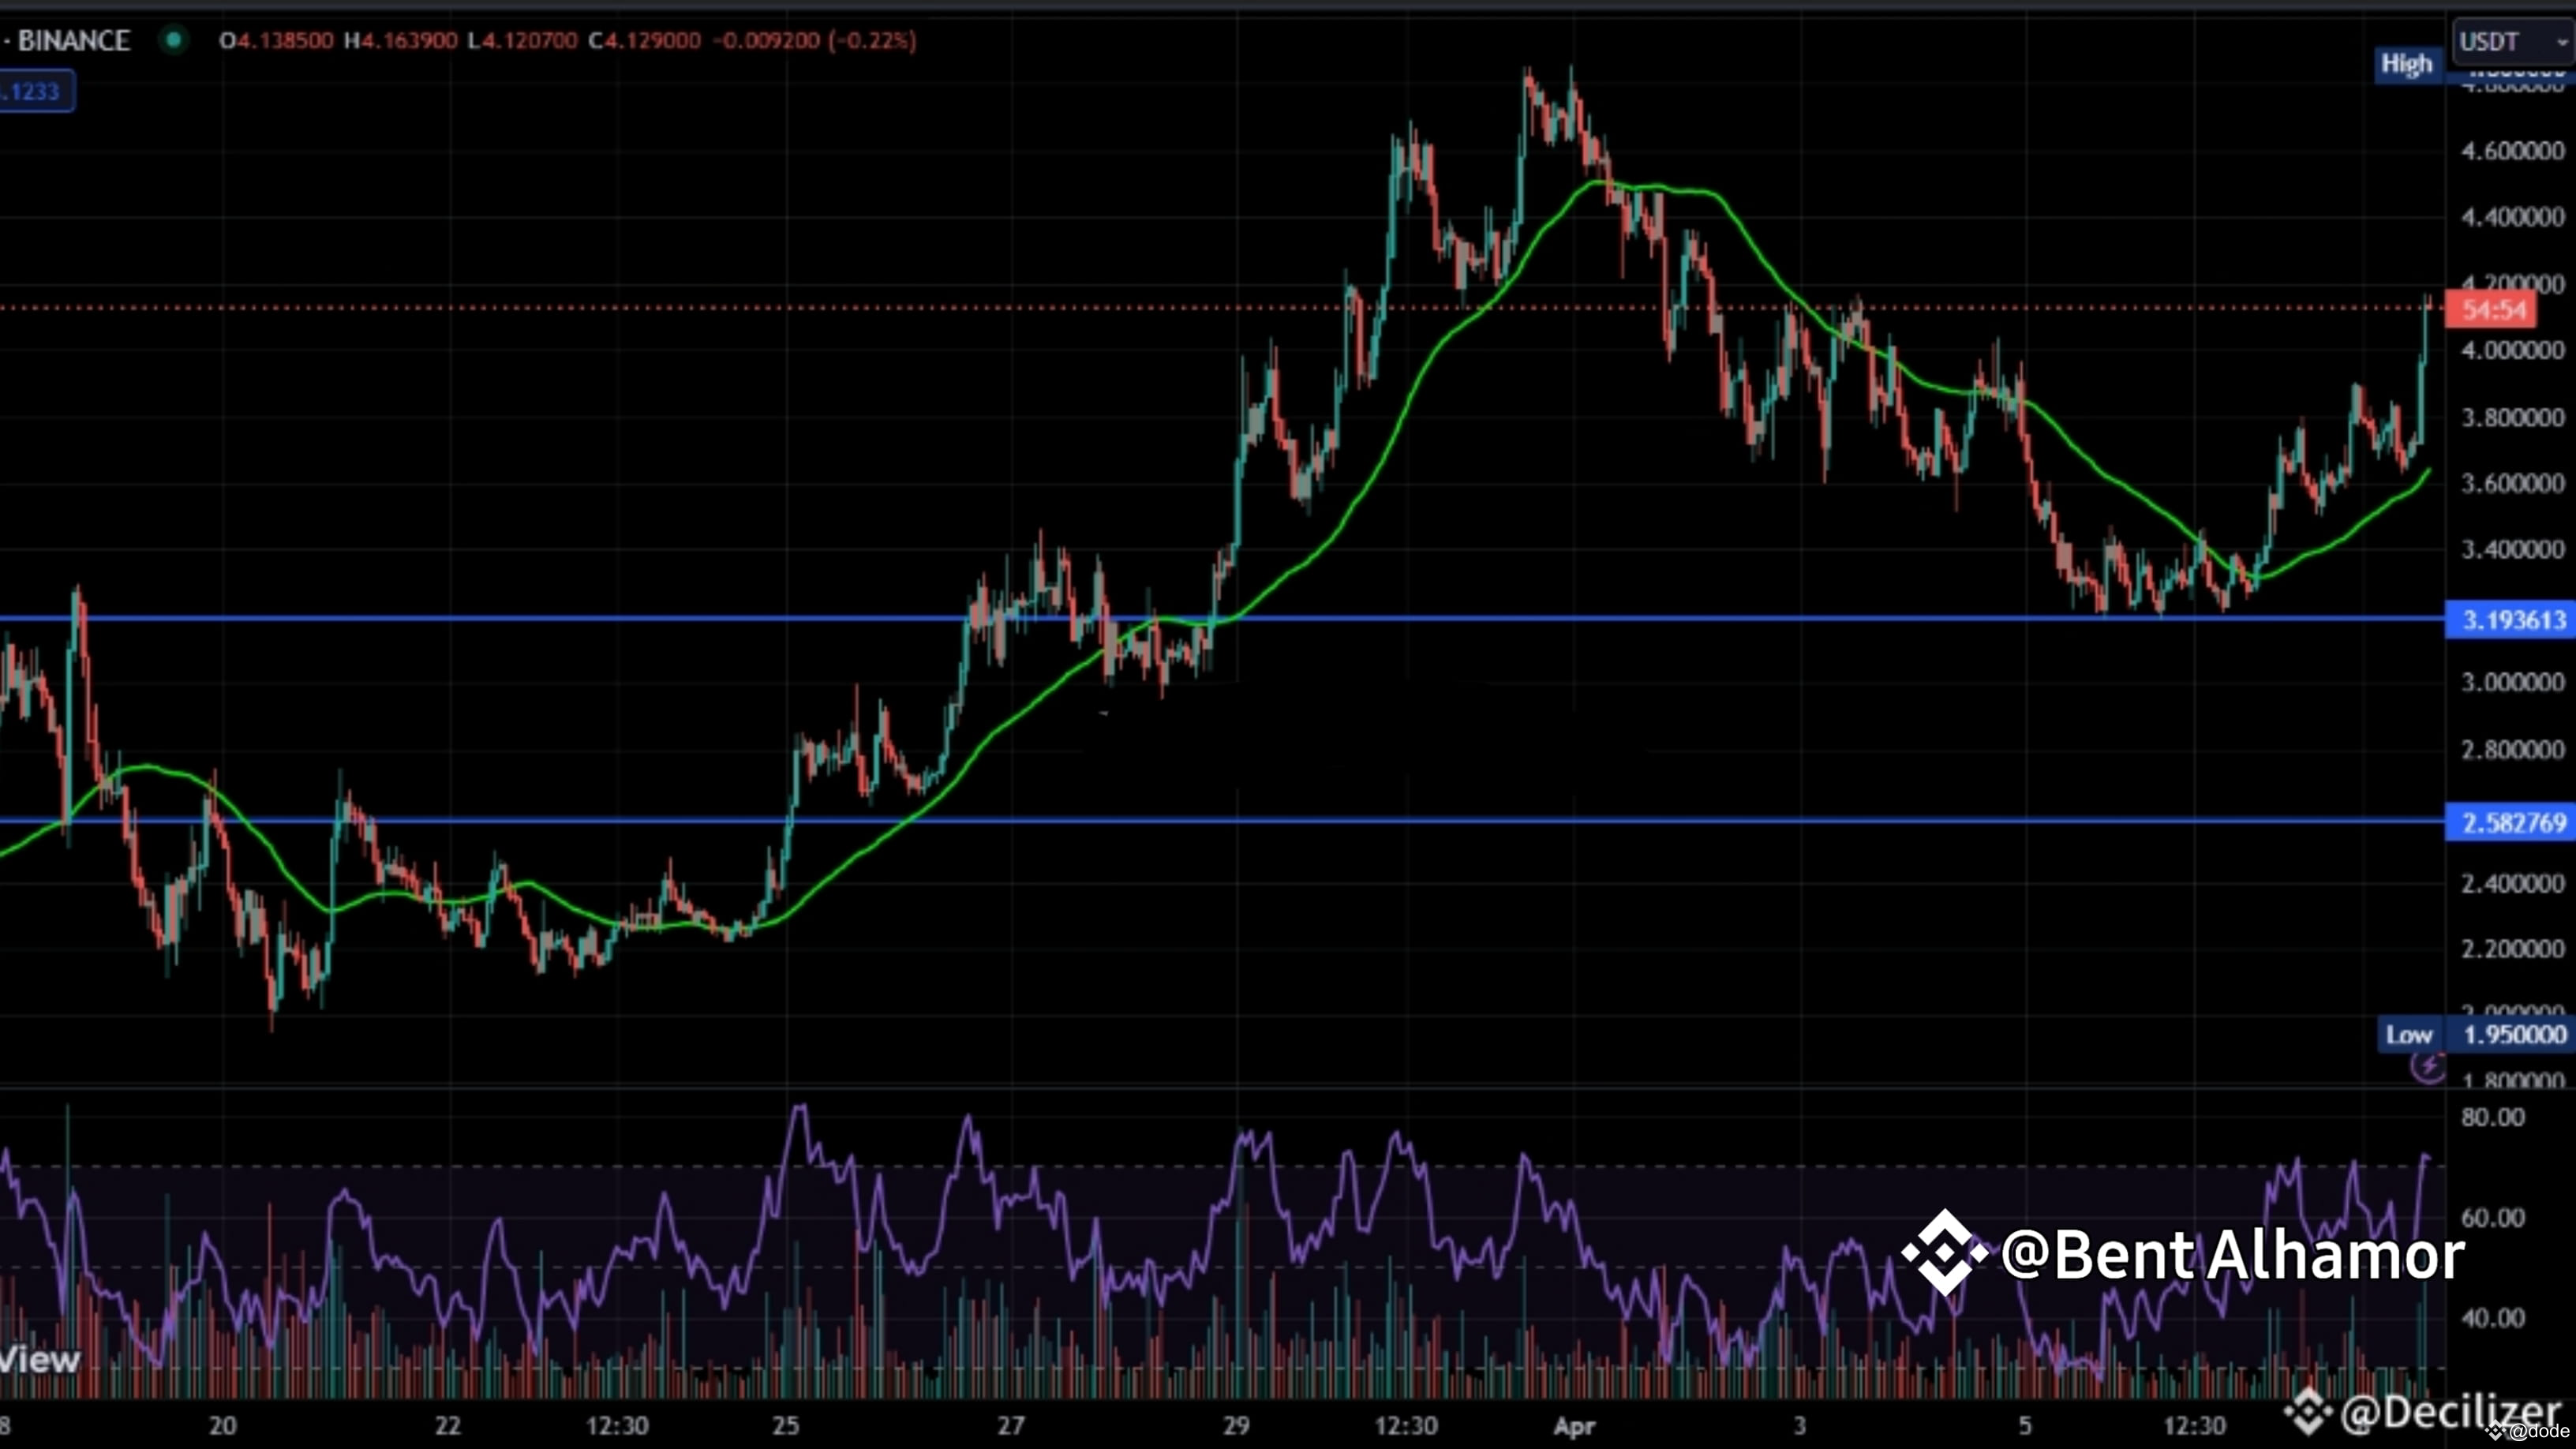The width and height of the screenshot is (2576, 1449).
Task: Click the low value L4.120700
Action: [x=522, y=41]
